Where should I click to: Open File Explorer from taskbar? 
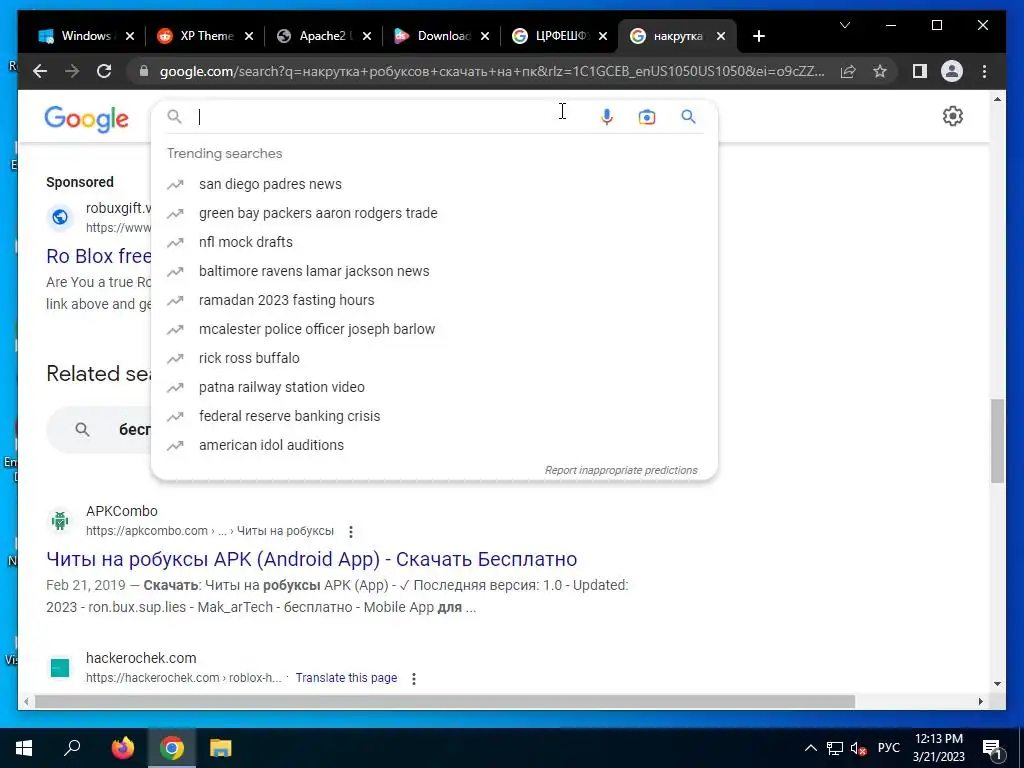(x=221, y=748)
